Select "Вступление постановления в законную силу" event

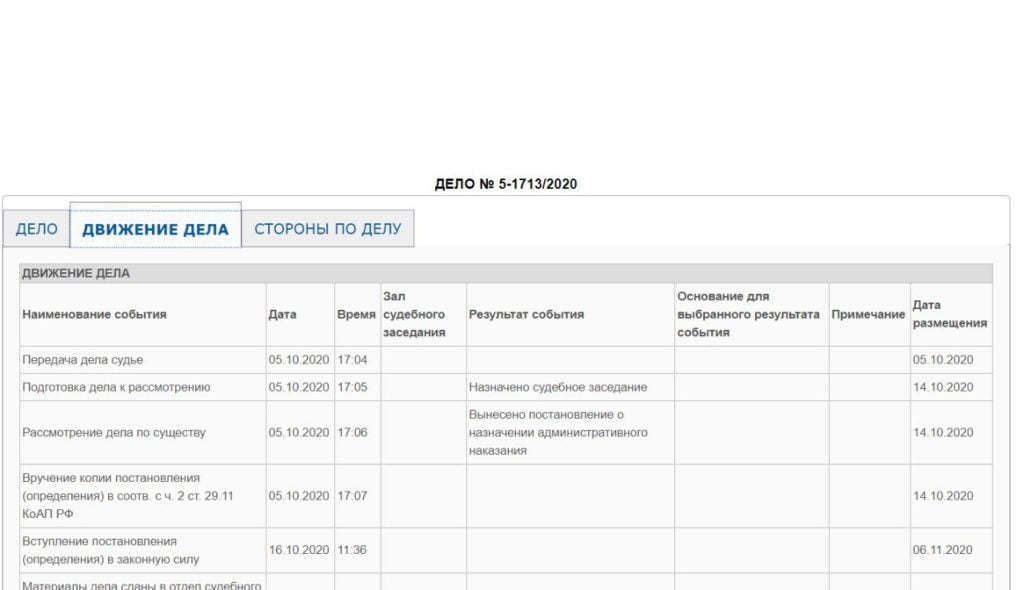pos(112,550)
